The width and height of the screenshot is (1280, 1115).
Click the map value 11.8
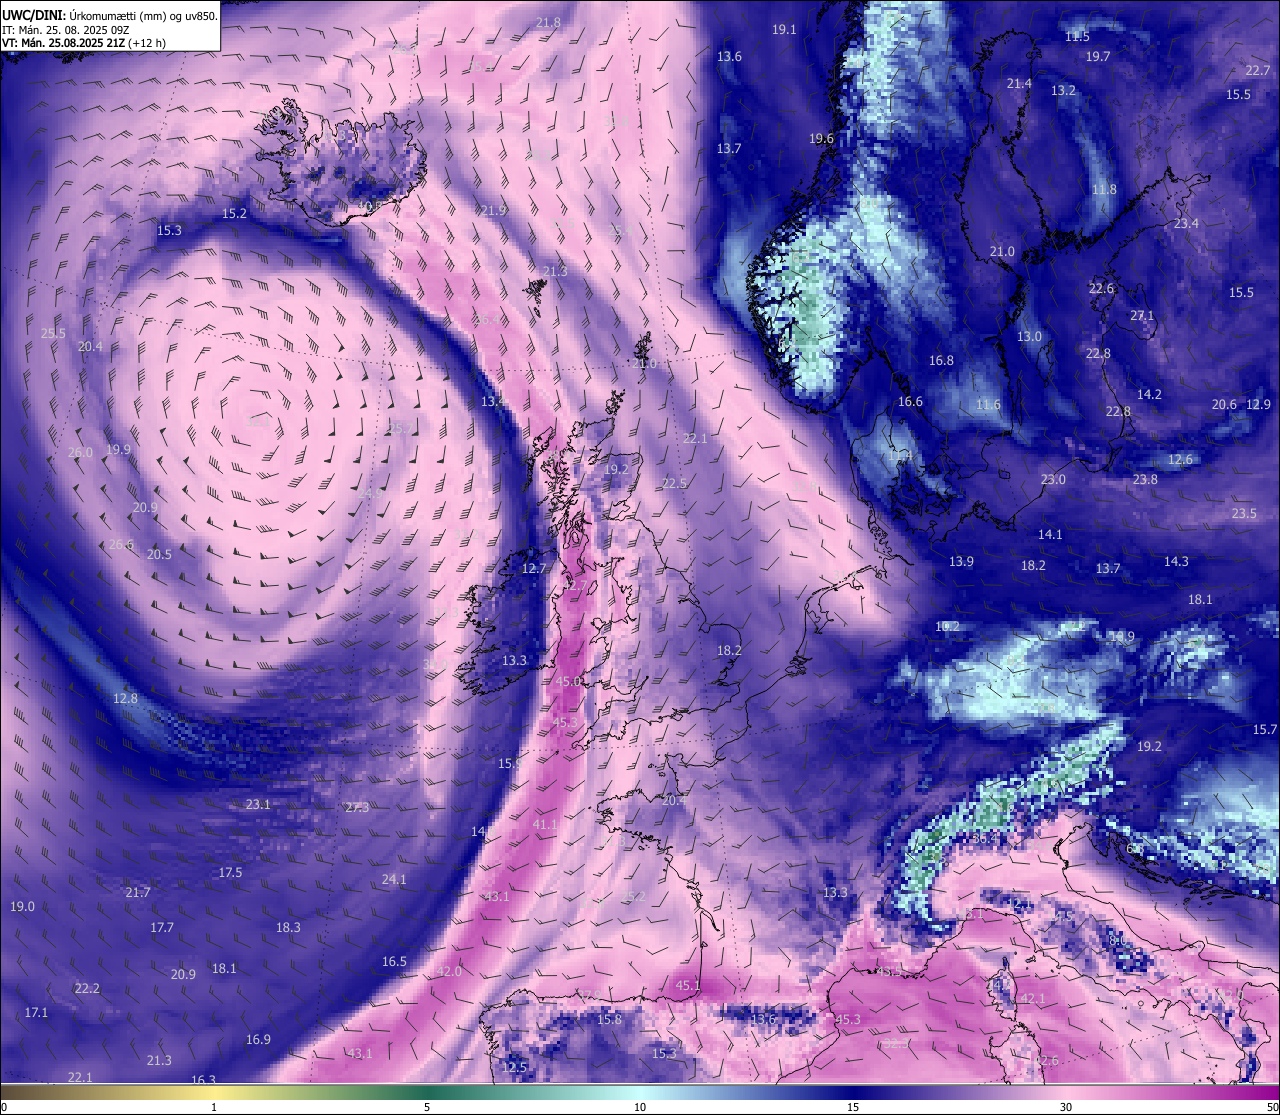pos(1104,190)
